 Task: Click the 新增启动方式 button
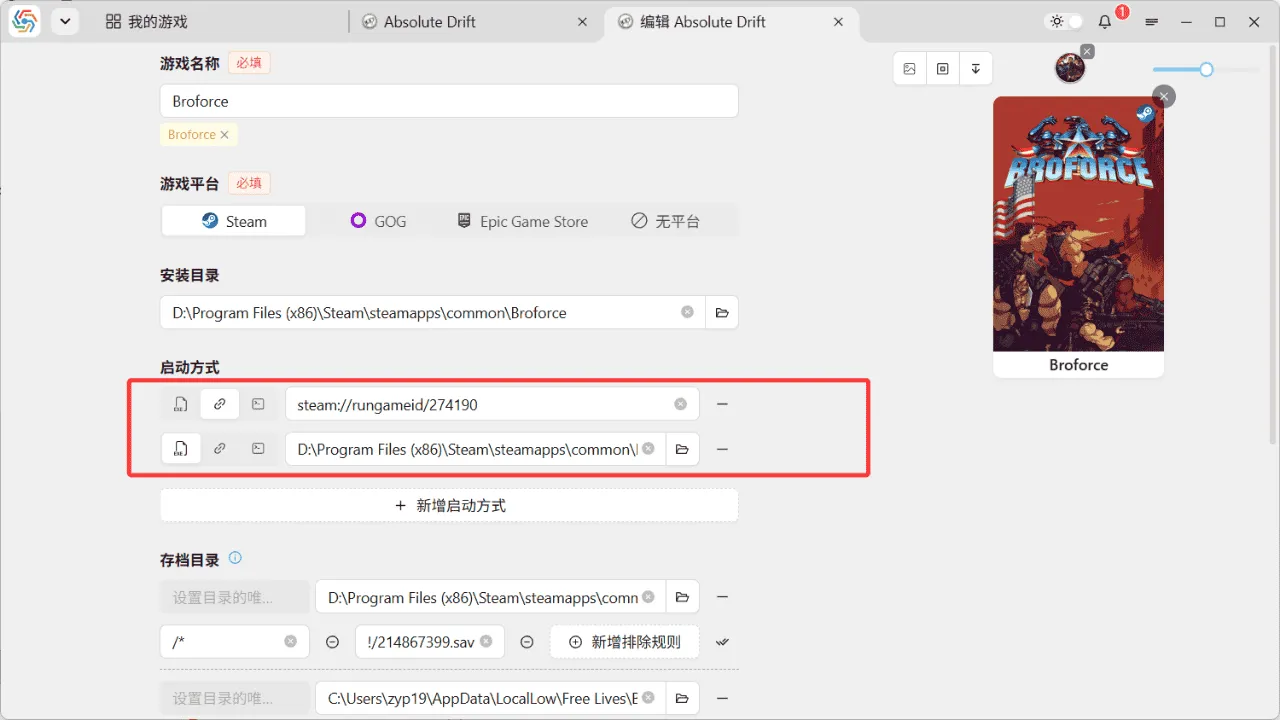click(448, 505)
